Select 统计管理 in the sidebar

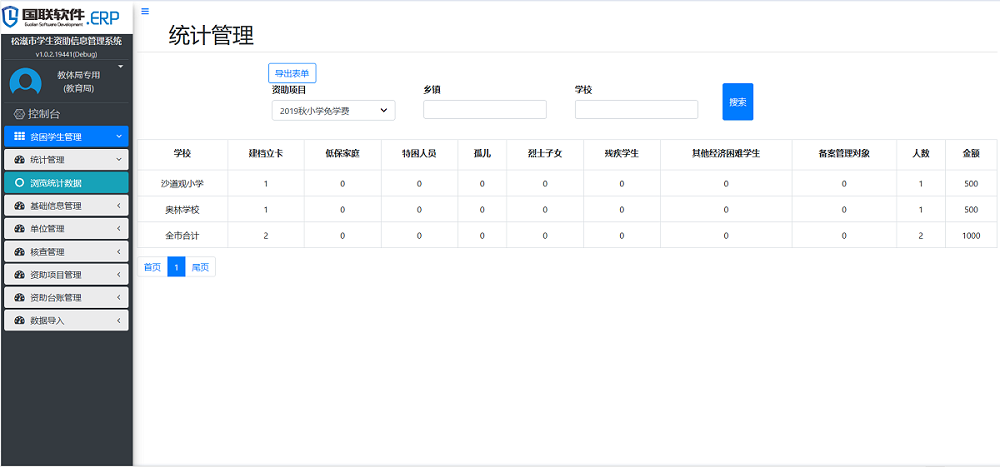pos(66,159)
